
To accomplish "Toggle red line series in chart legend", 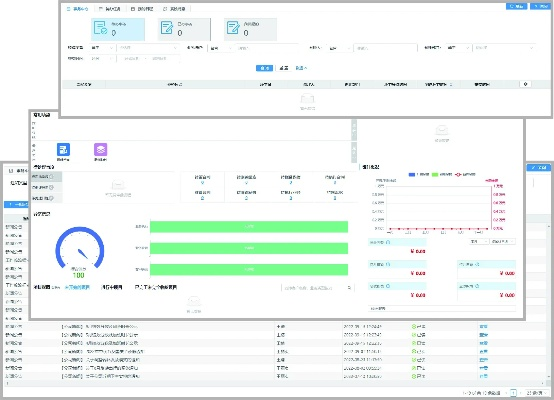I will click(x=465, y=174).
